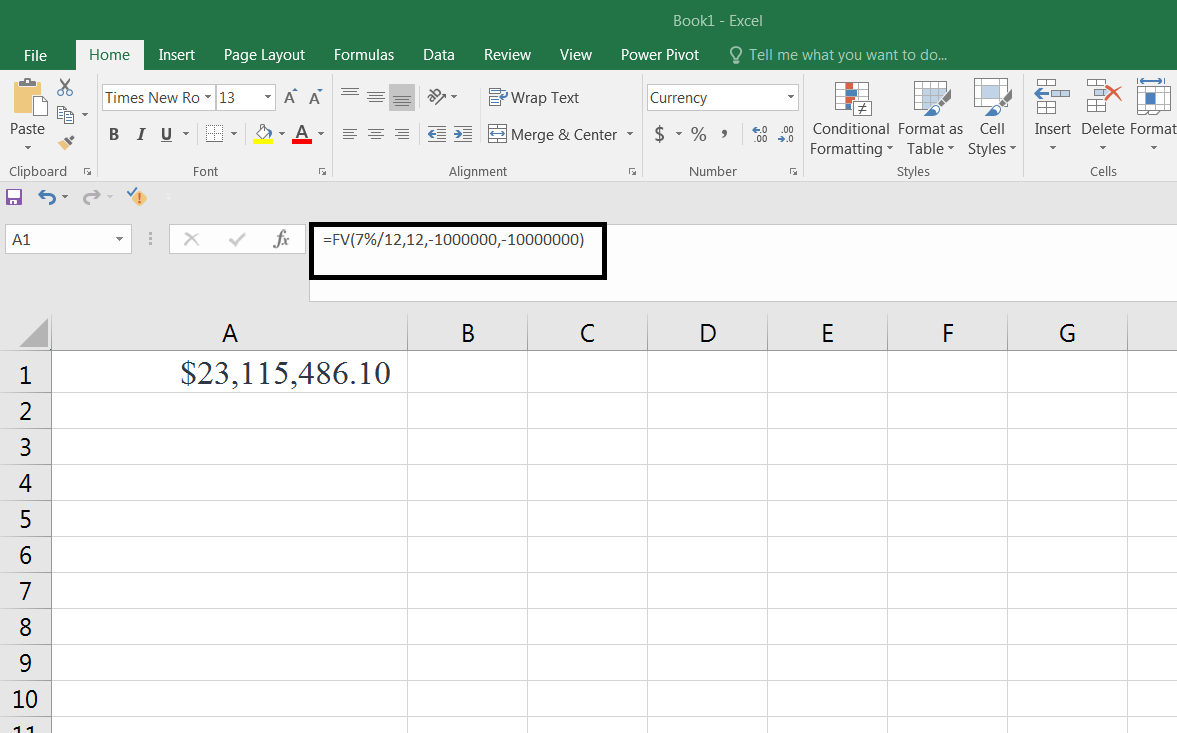
Task: Undo the last action
Action: [47, 197]
